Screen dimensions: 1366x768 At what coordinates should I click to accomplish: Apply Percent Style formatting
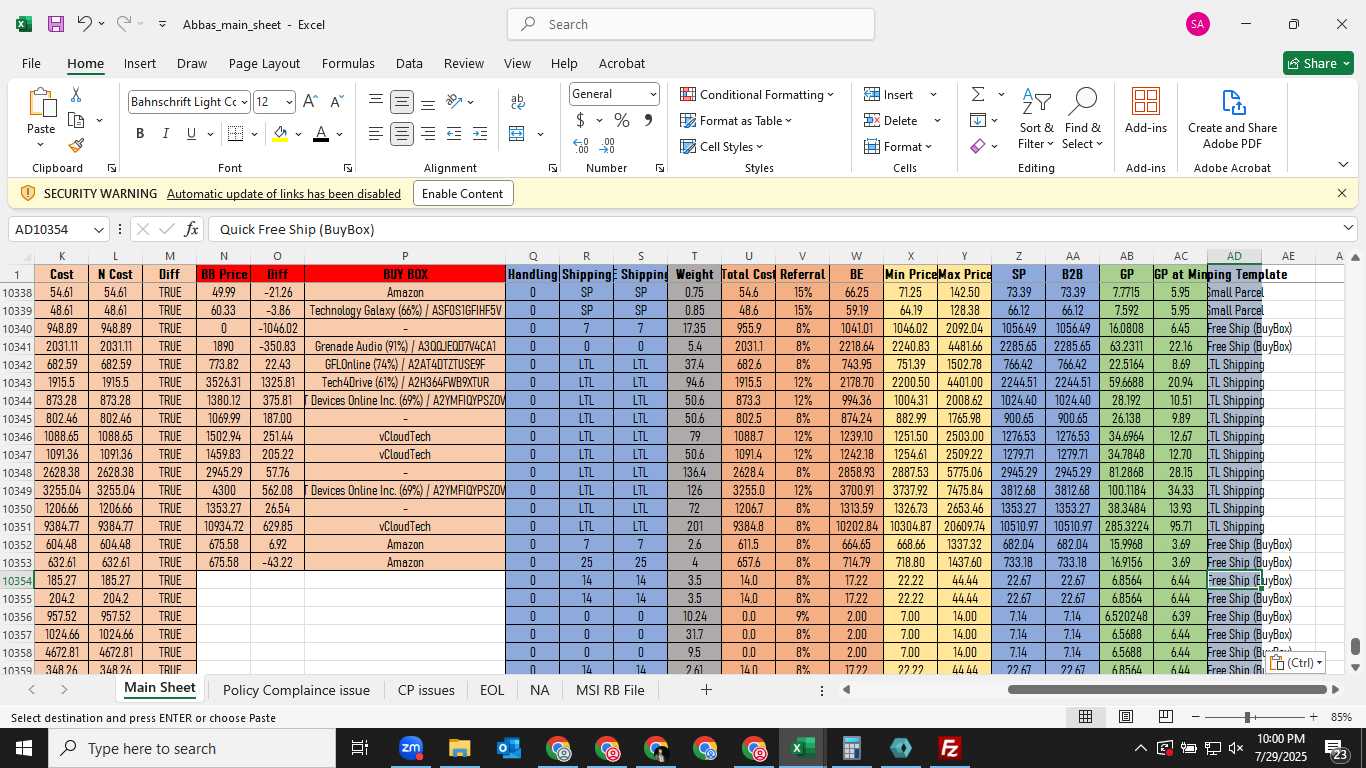(621, 120)
